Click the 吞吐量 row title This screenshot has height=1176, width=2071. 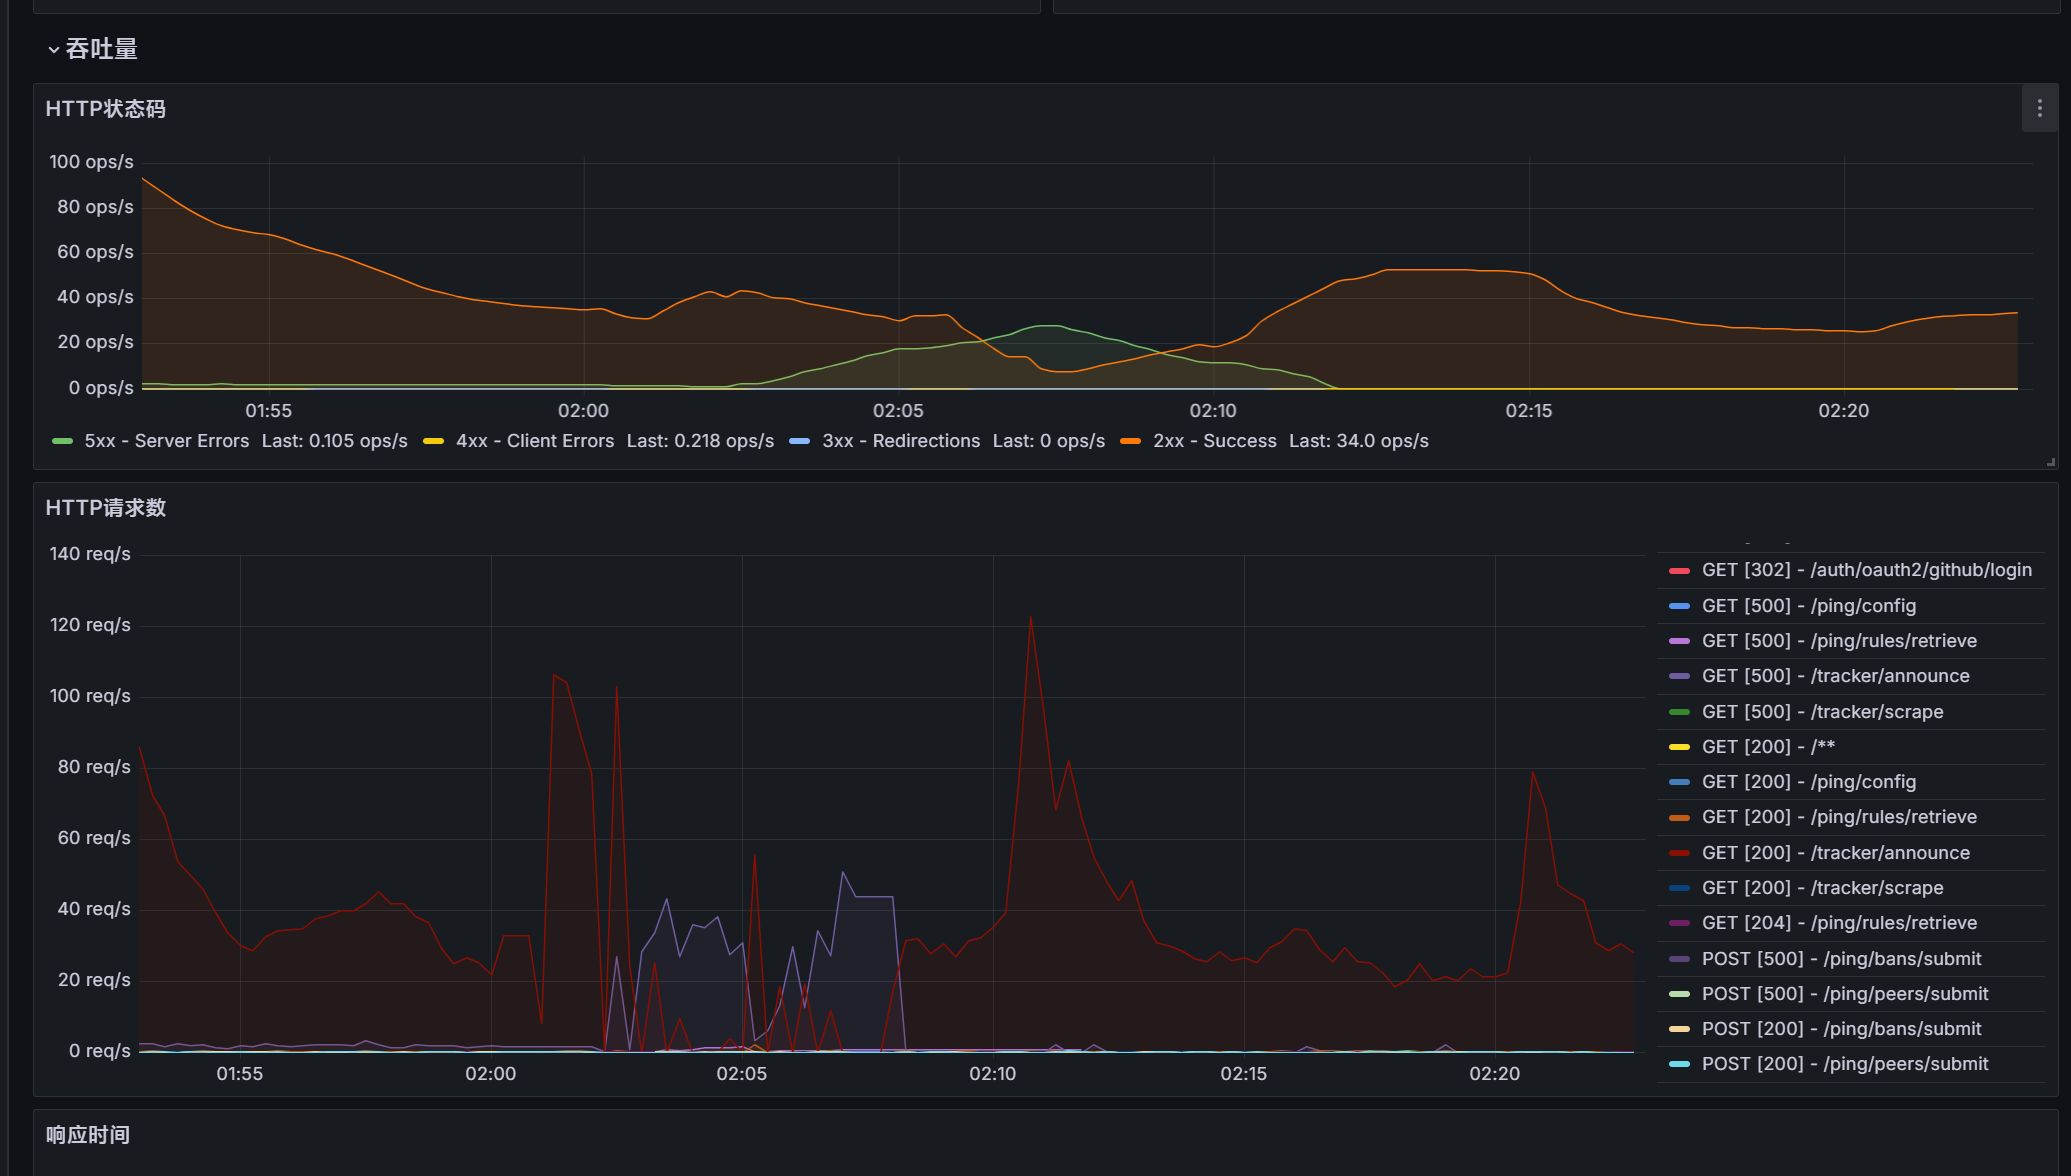pos(101,49)
